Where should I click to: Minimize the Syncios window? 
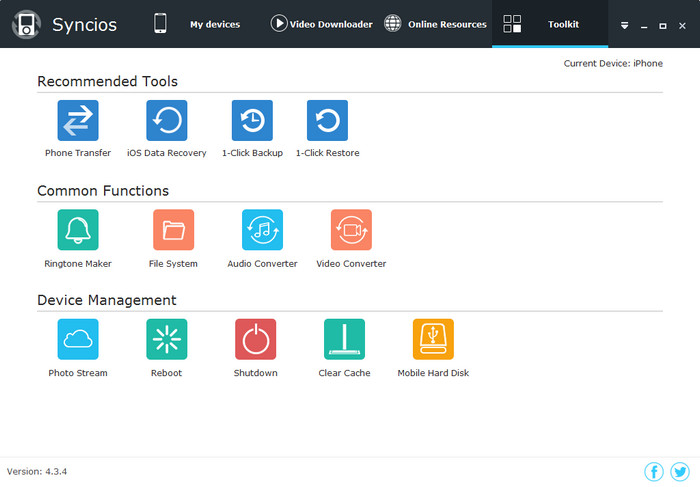coord(644,26)
